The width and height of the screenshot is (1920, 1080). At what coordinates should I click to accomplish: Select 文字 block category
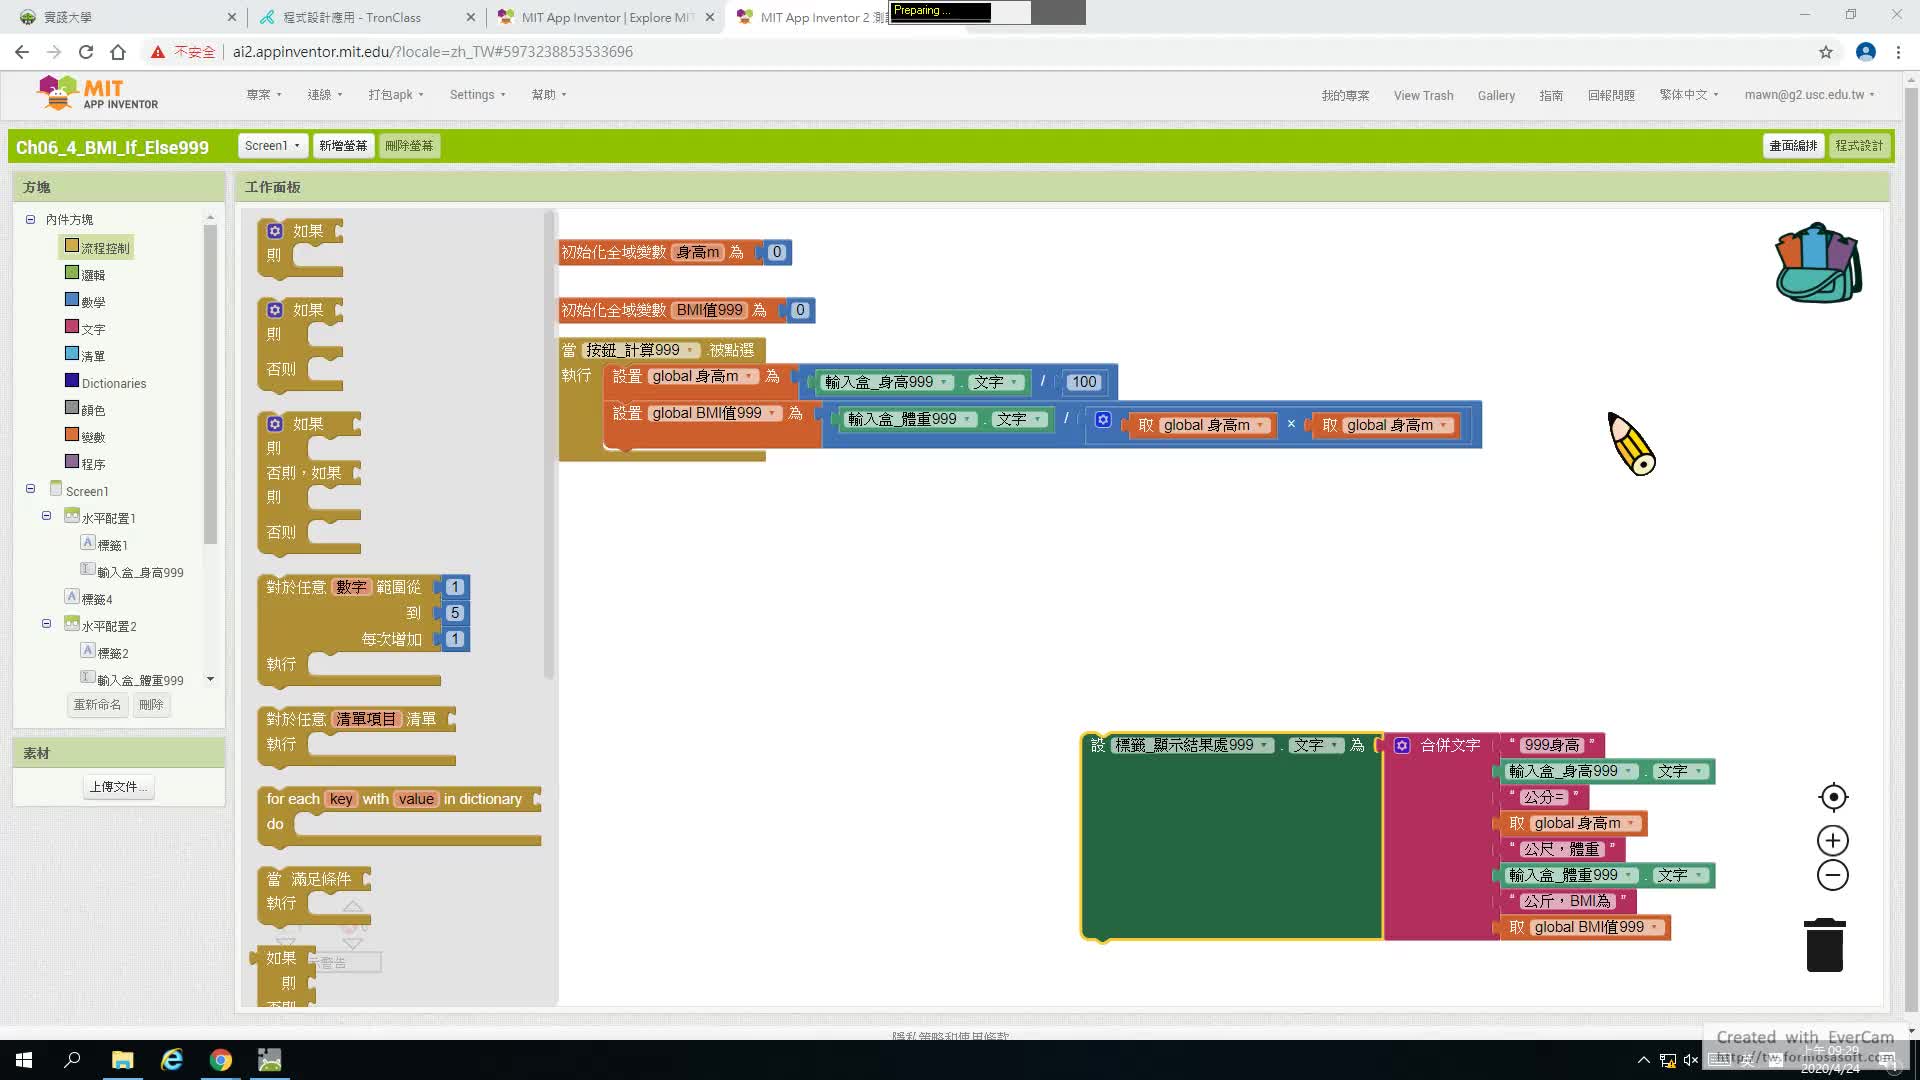tap(85, 328)
